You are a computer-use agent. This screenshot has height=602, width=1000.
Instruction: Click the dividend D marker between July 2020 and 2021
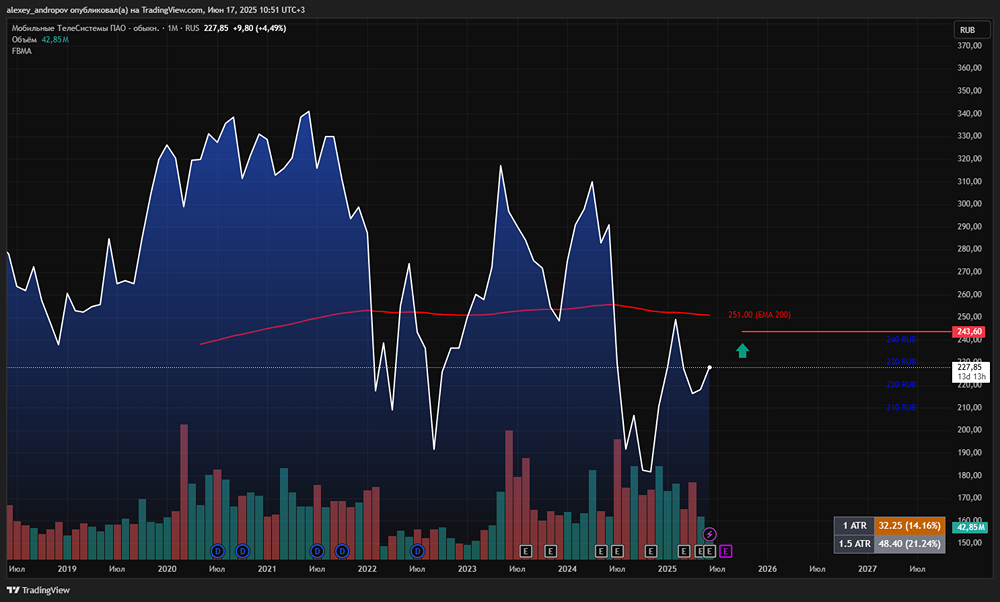pyautogui.click(x=242, y=551)
